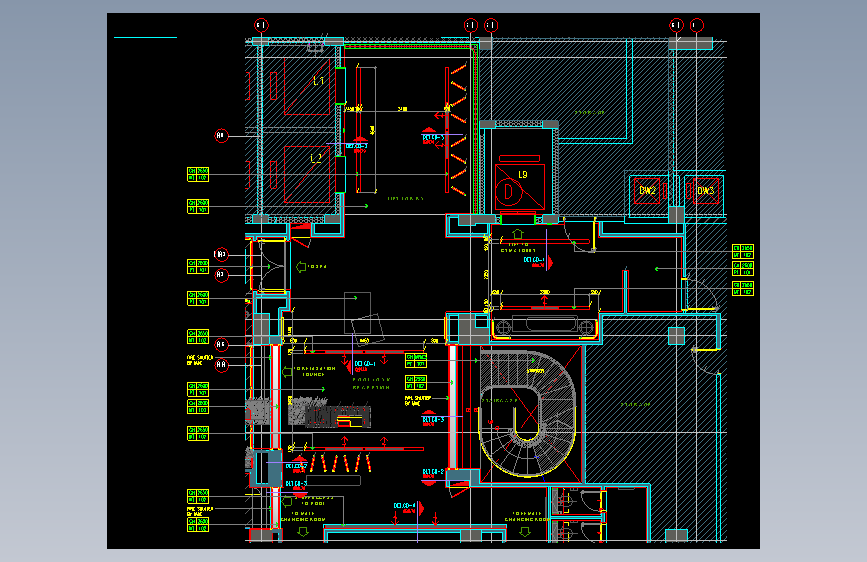The height and width of the screenshot is (562, 867).
Task: Select the grid bubble above the L1 lift column
Action: [x=261, y=25]
